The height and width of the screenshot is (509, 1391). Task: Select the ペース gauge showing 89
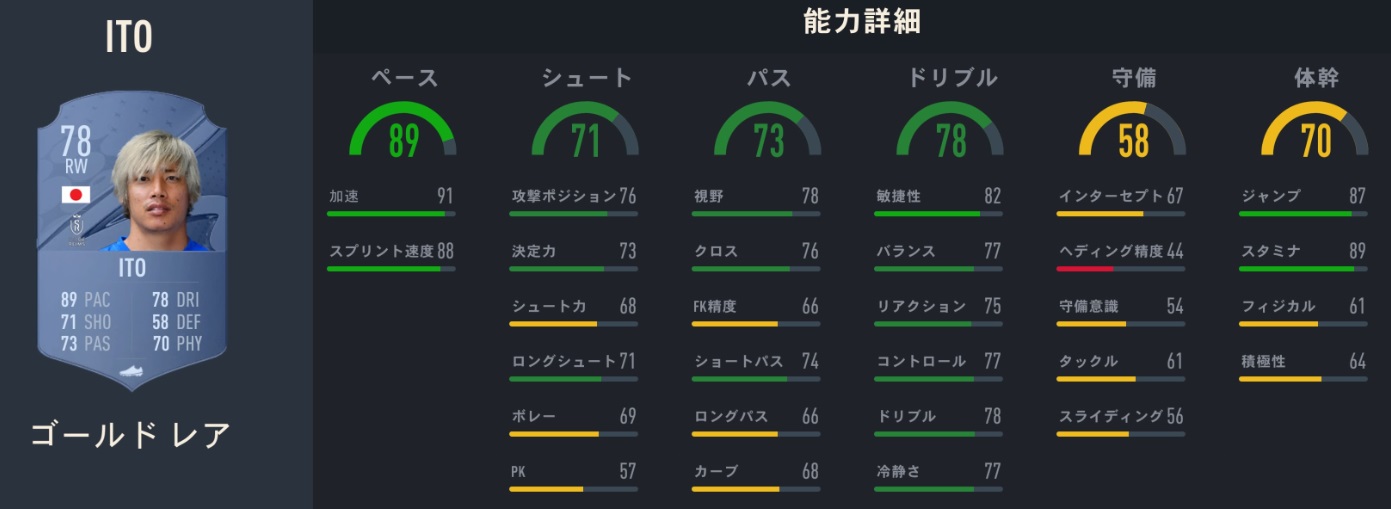(403, 132)
